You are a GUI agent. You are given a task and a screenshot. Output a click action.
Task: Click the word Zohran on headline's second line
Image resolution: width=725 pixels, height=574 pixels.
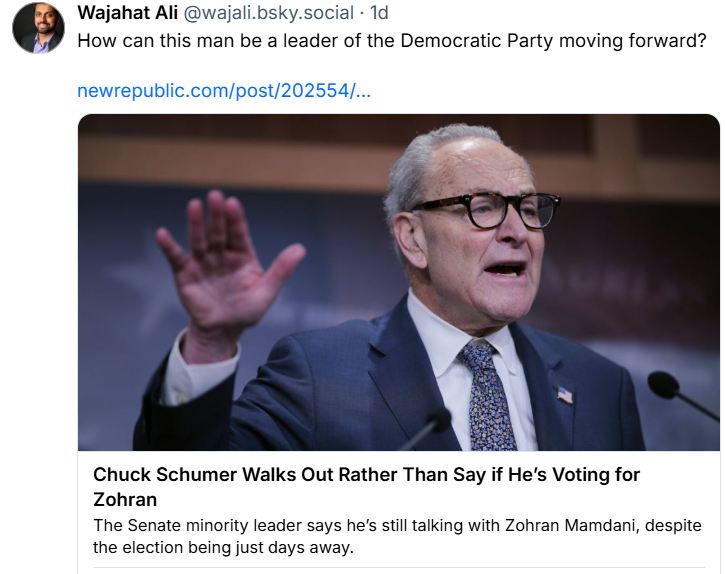click(x=125, y=498)
